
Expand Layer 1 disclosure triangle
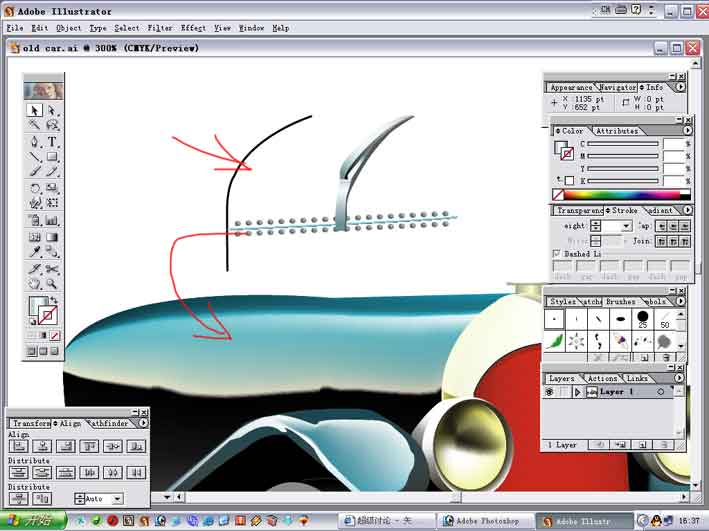pos(577,392)
